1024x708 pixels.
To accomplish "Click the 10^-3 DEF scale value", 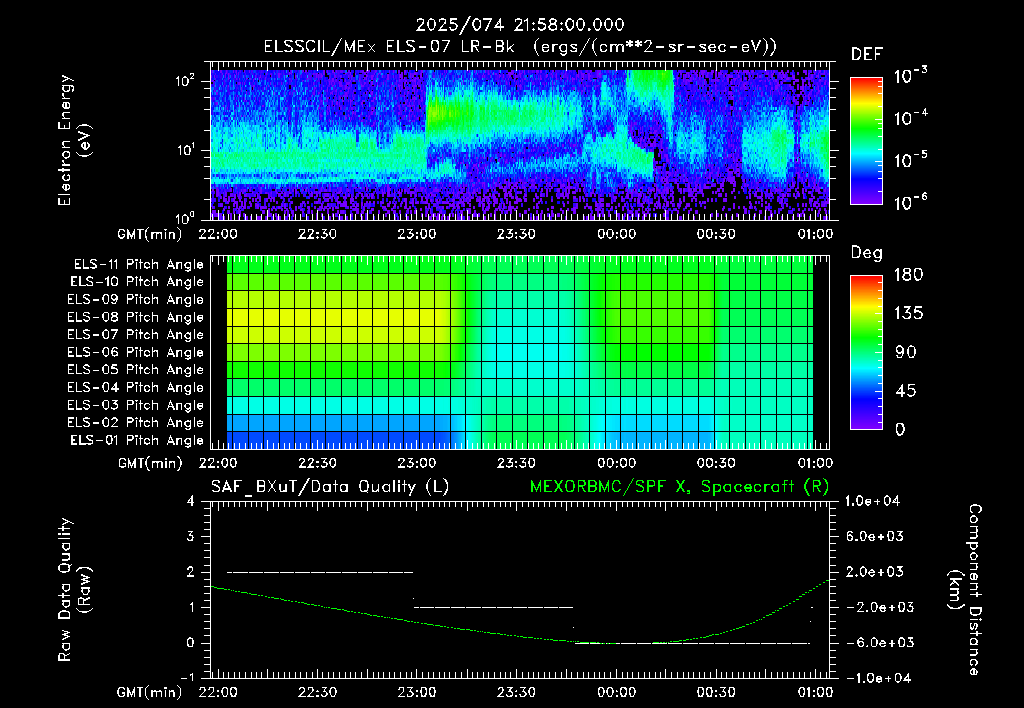I will click(x=910, y=75).
